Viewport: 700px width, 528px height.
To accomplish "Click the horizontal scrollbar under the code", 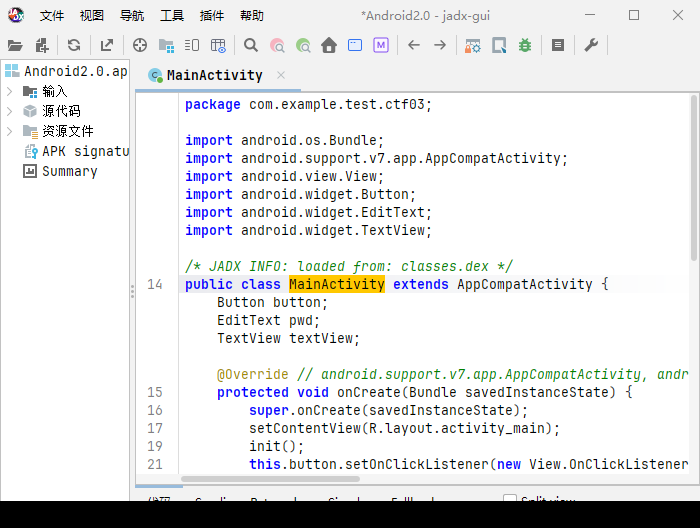I will pyautogui.click(x=271, y=479).
